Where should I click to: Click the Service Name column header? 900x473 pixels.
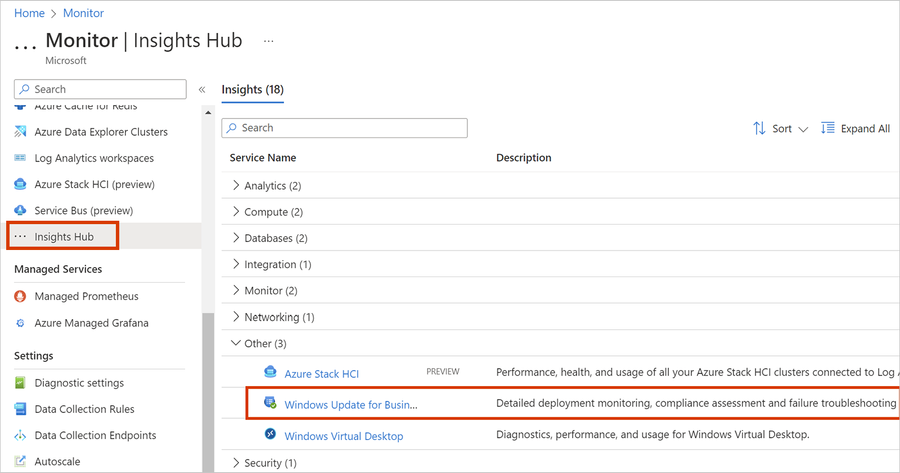pyautogui.click(x=263, y=158)
